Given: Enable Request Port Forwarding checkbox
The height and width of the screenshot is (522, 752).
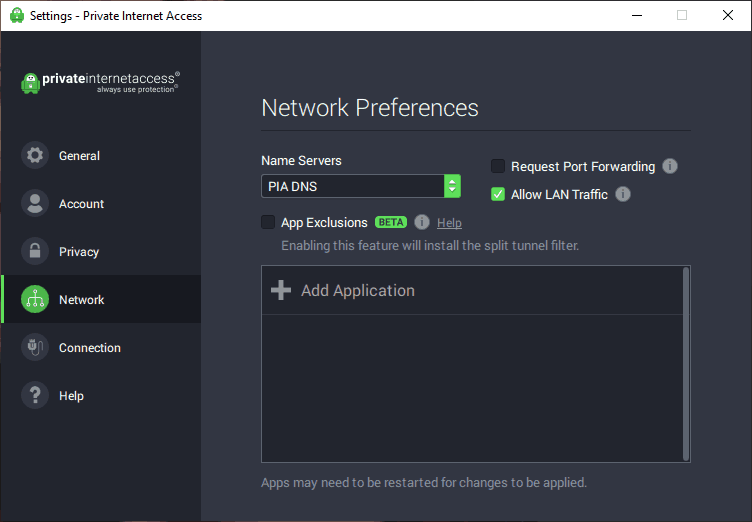Looking at the screenshot, I should tap(498, 166).
